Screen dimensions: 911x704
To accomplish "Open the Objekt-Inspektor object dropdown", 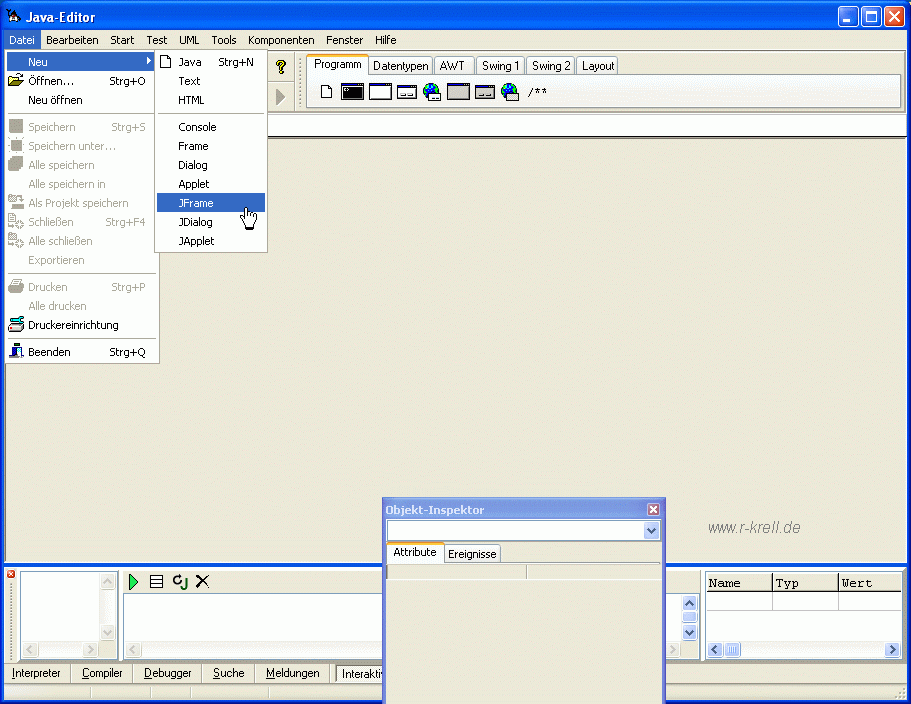I will [652, 531].
